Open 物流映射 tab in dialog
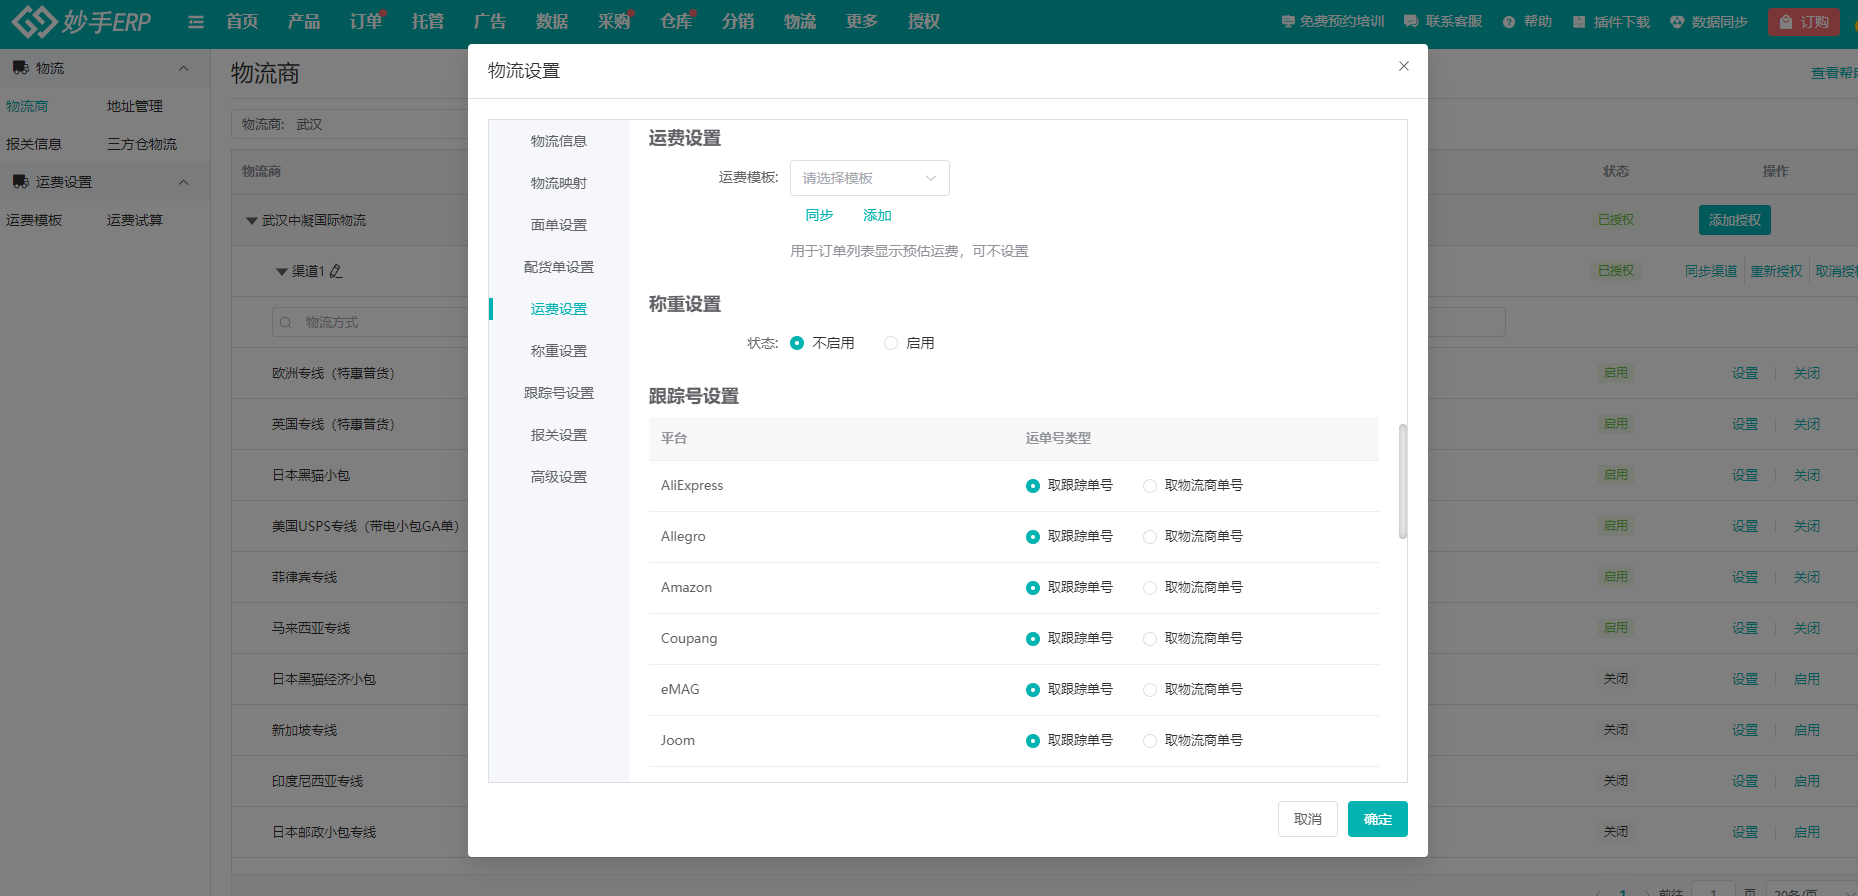 click(x=559, y=183)
